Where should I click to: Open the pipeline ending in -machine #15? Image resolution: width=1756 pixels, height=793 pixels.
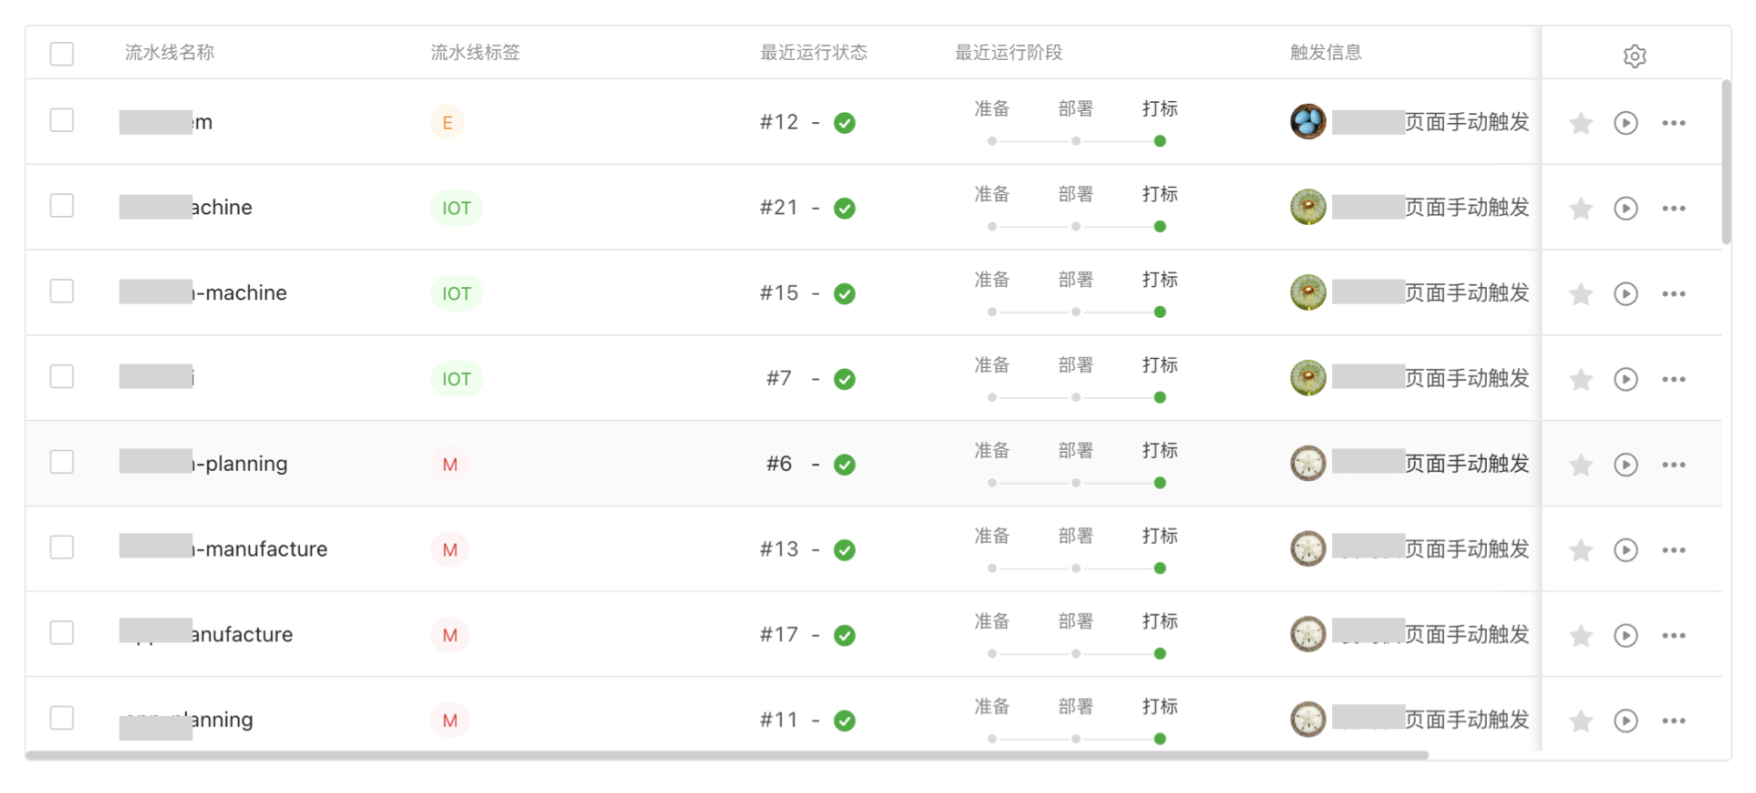(x=240, y=293)
